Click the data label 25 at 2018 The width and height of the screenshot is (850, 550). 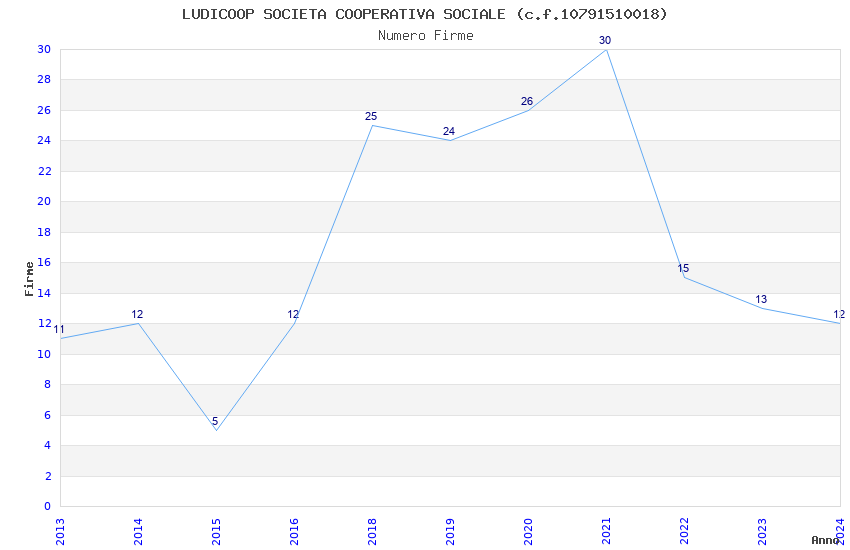(371, 117)
